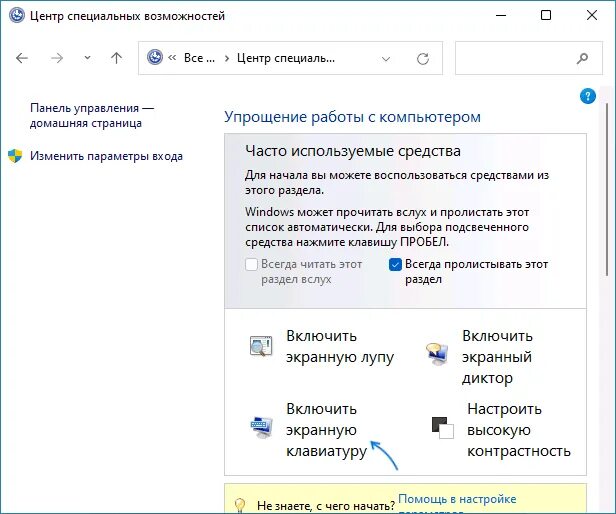Click heading 'Упрощение работы с компьютером'
This screenshot has width=616, height=514.
pyautogui.click(x=352, y=117)
